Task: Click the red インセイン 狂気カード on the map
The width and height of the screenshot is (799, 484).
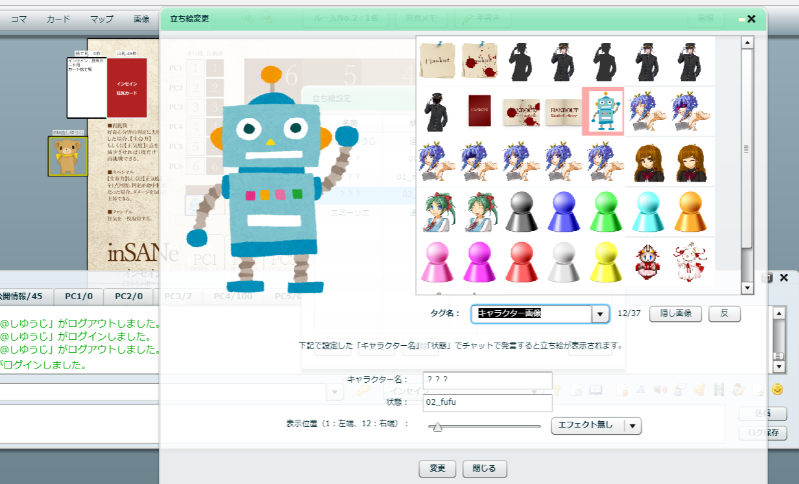Action: coord(127,88)
